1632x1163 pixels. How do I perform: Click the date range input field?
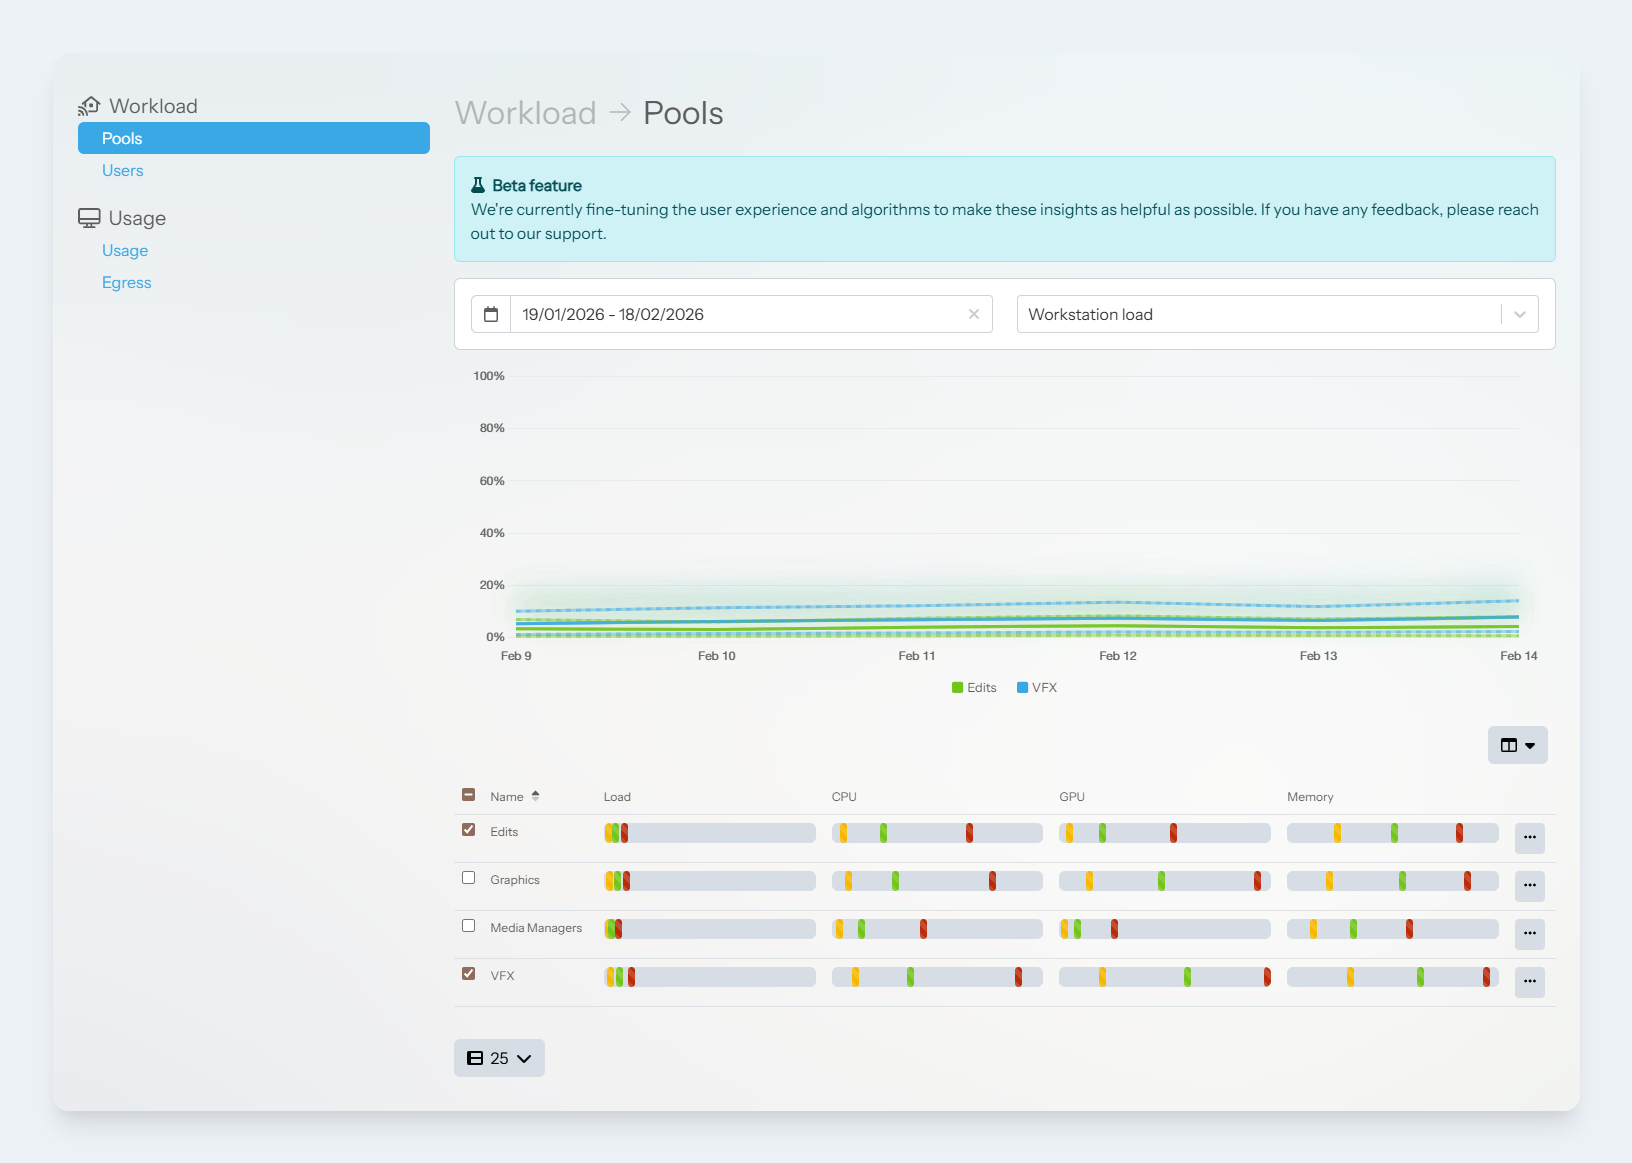tap(735, 314)
